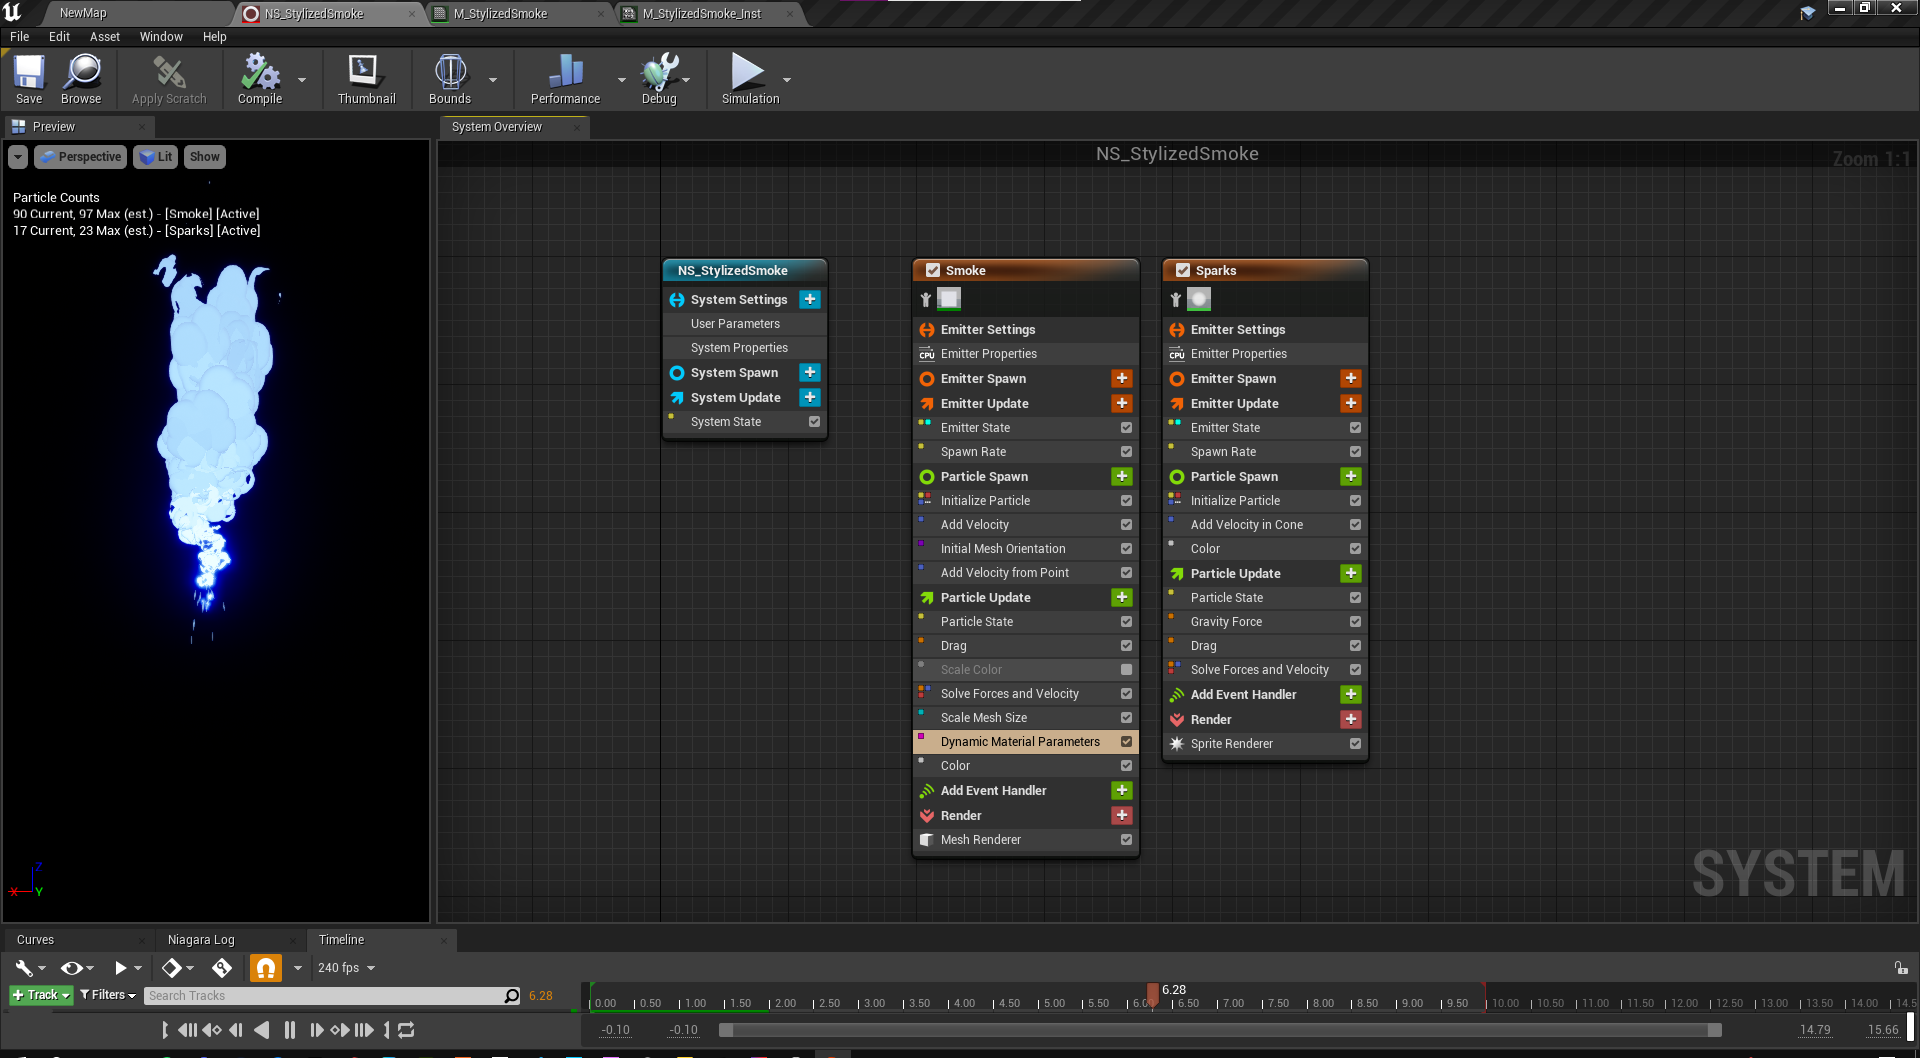Open the Asset menu

[x=105, y=36]
